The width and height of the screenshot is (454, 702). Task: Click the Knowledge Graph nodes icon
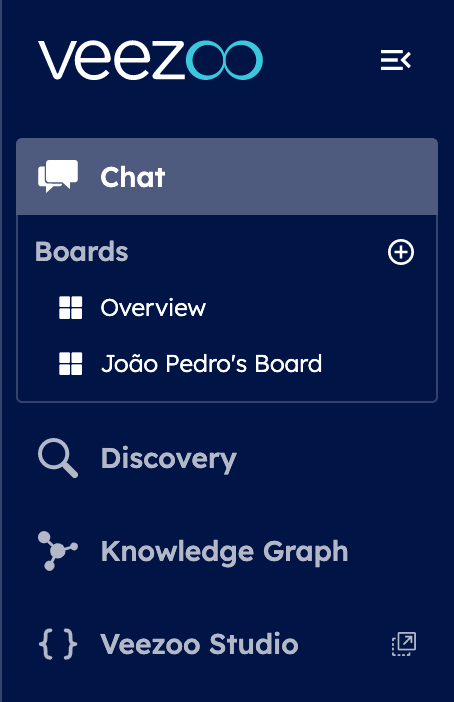(x=57, y=551)
